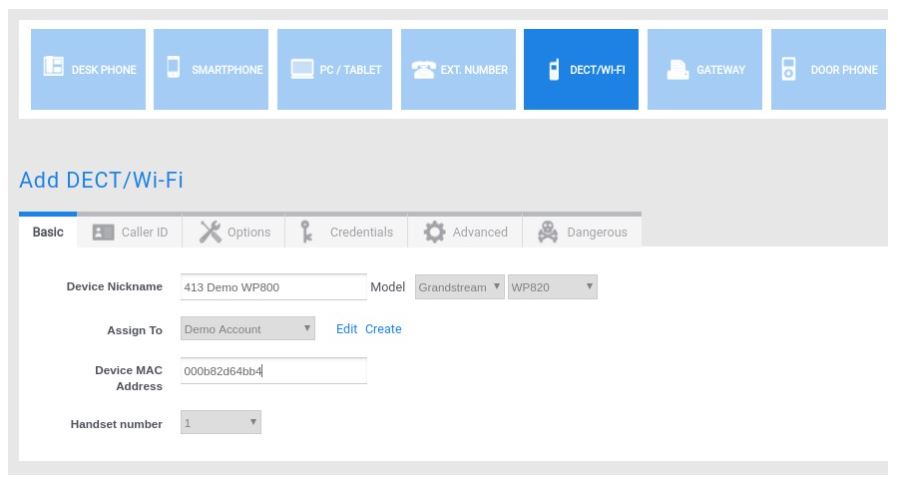Click the Create link beside Assign To

click(x=383, y=328)
